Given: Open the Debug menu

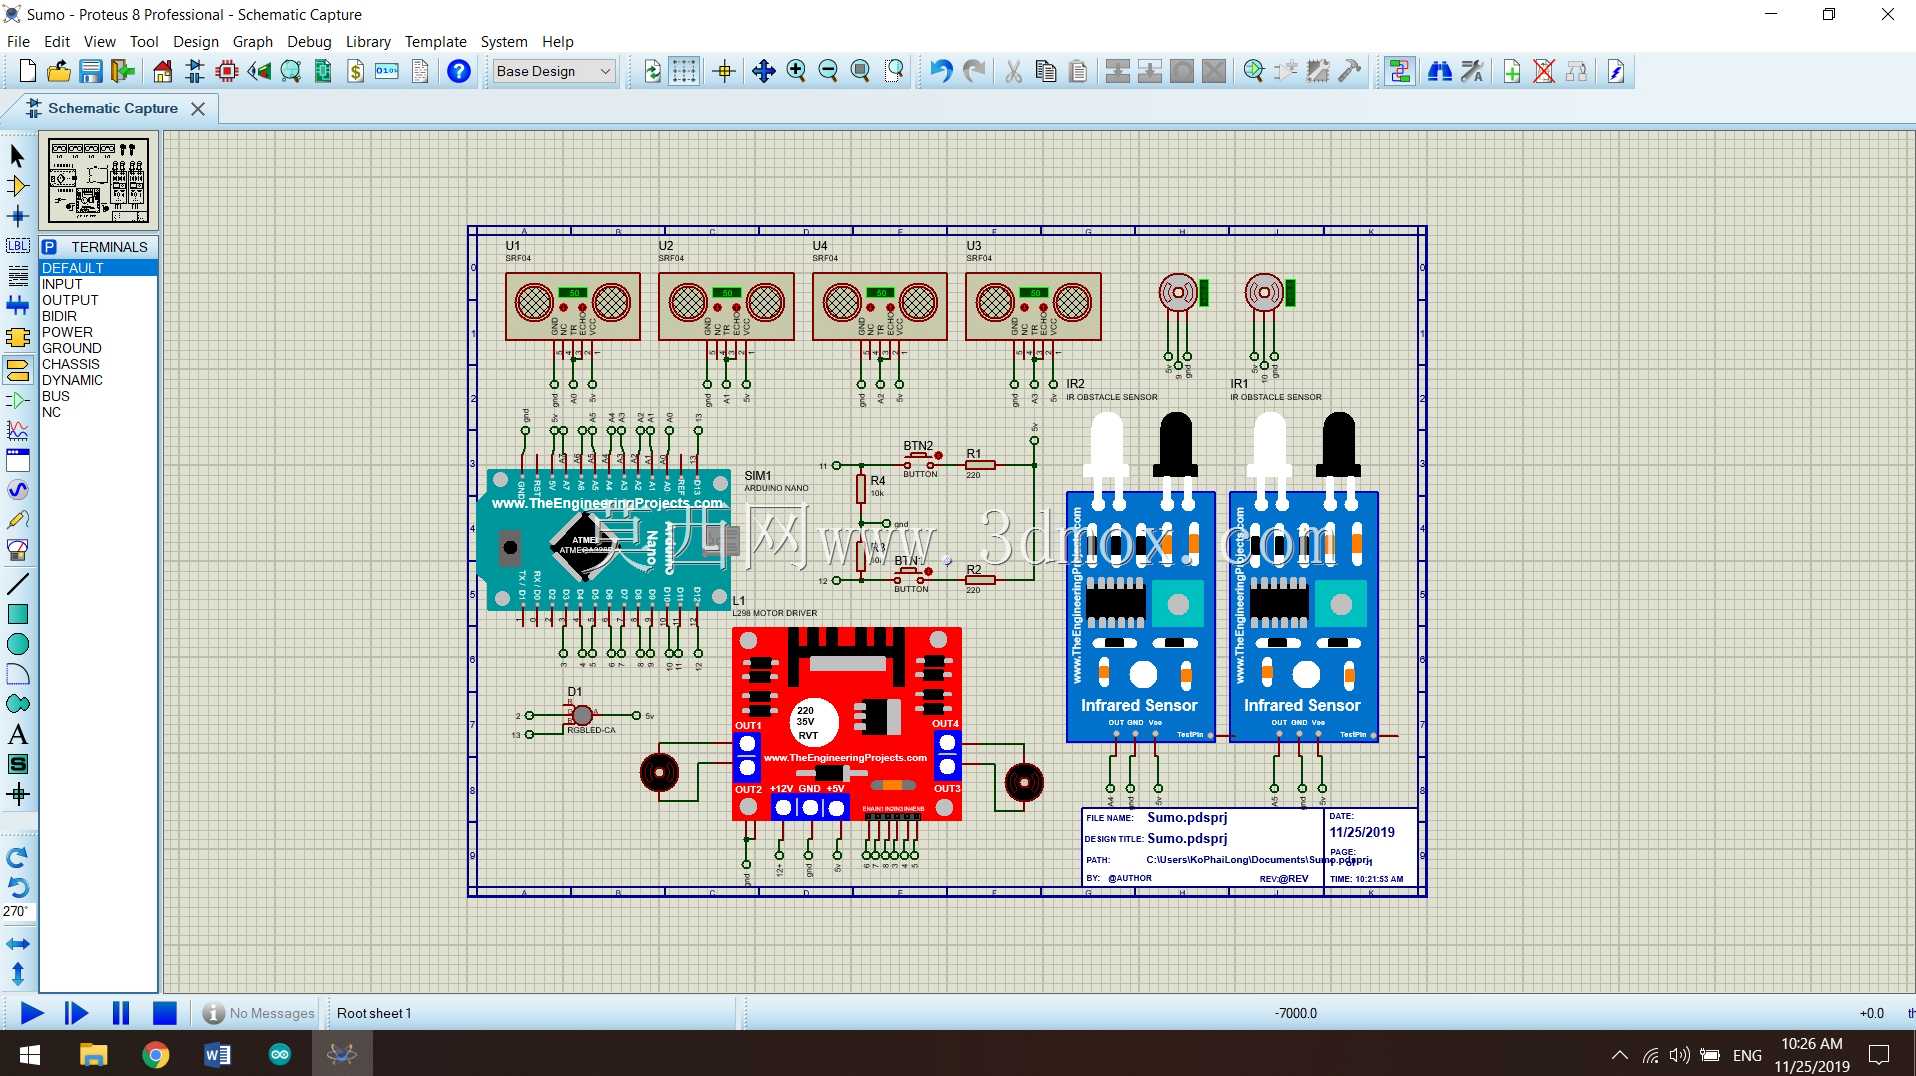Looking at the screenshot, I should pos(309,42).
